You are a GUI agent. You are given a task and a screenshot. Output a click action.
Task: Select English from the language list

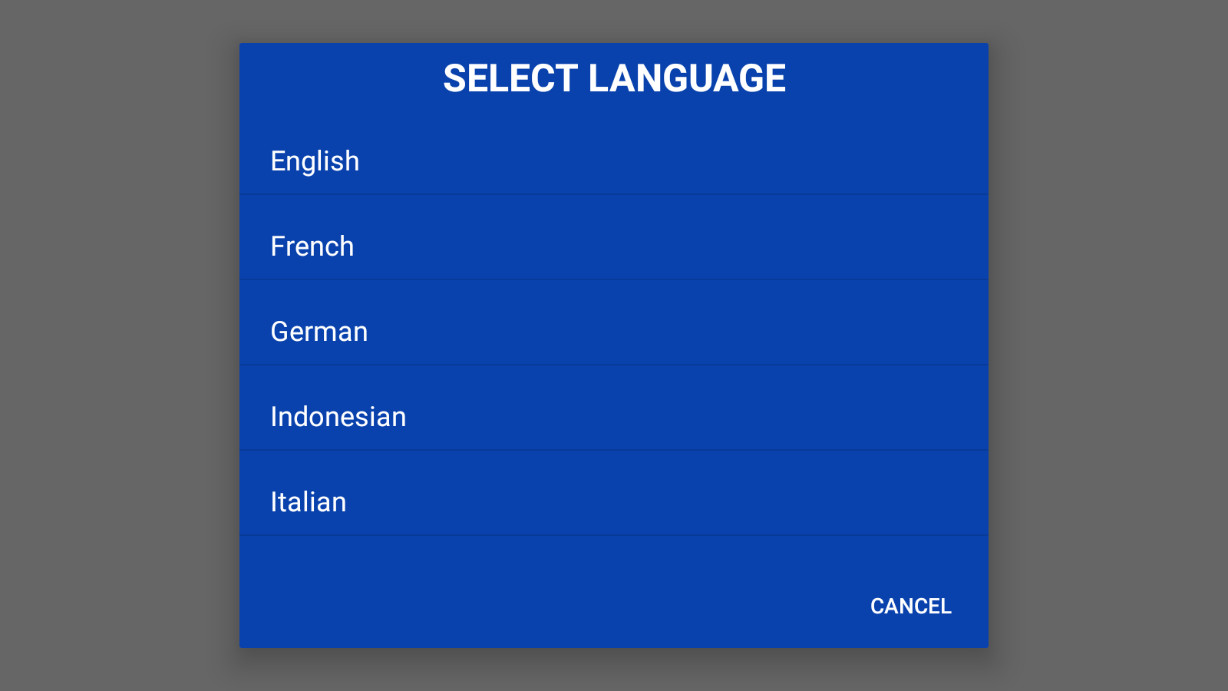tap(613, 161)
